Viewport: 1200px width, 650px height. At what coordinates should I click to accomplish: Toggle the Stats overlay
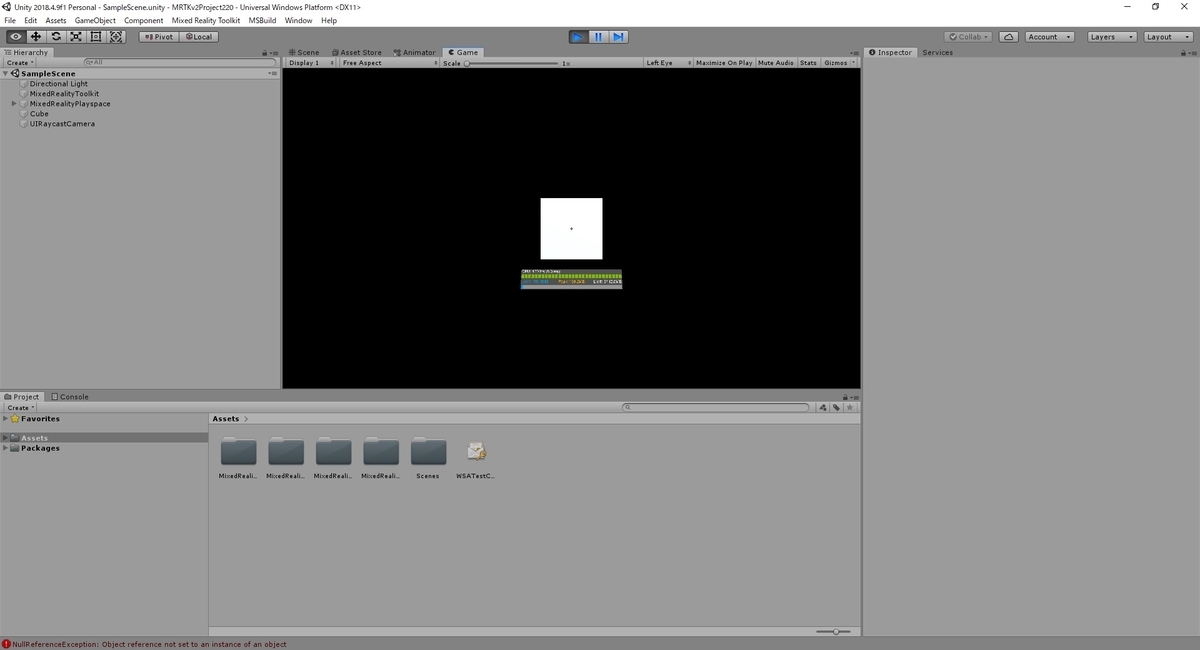(x=808, y=63)
